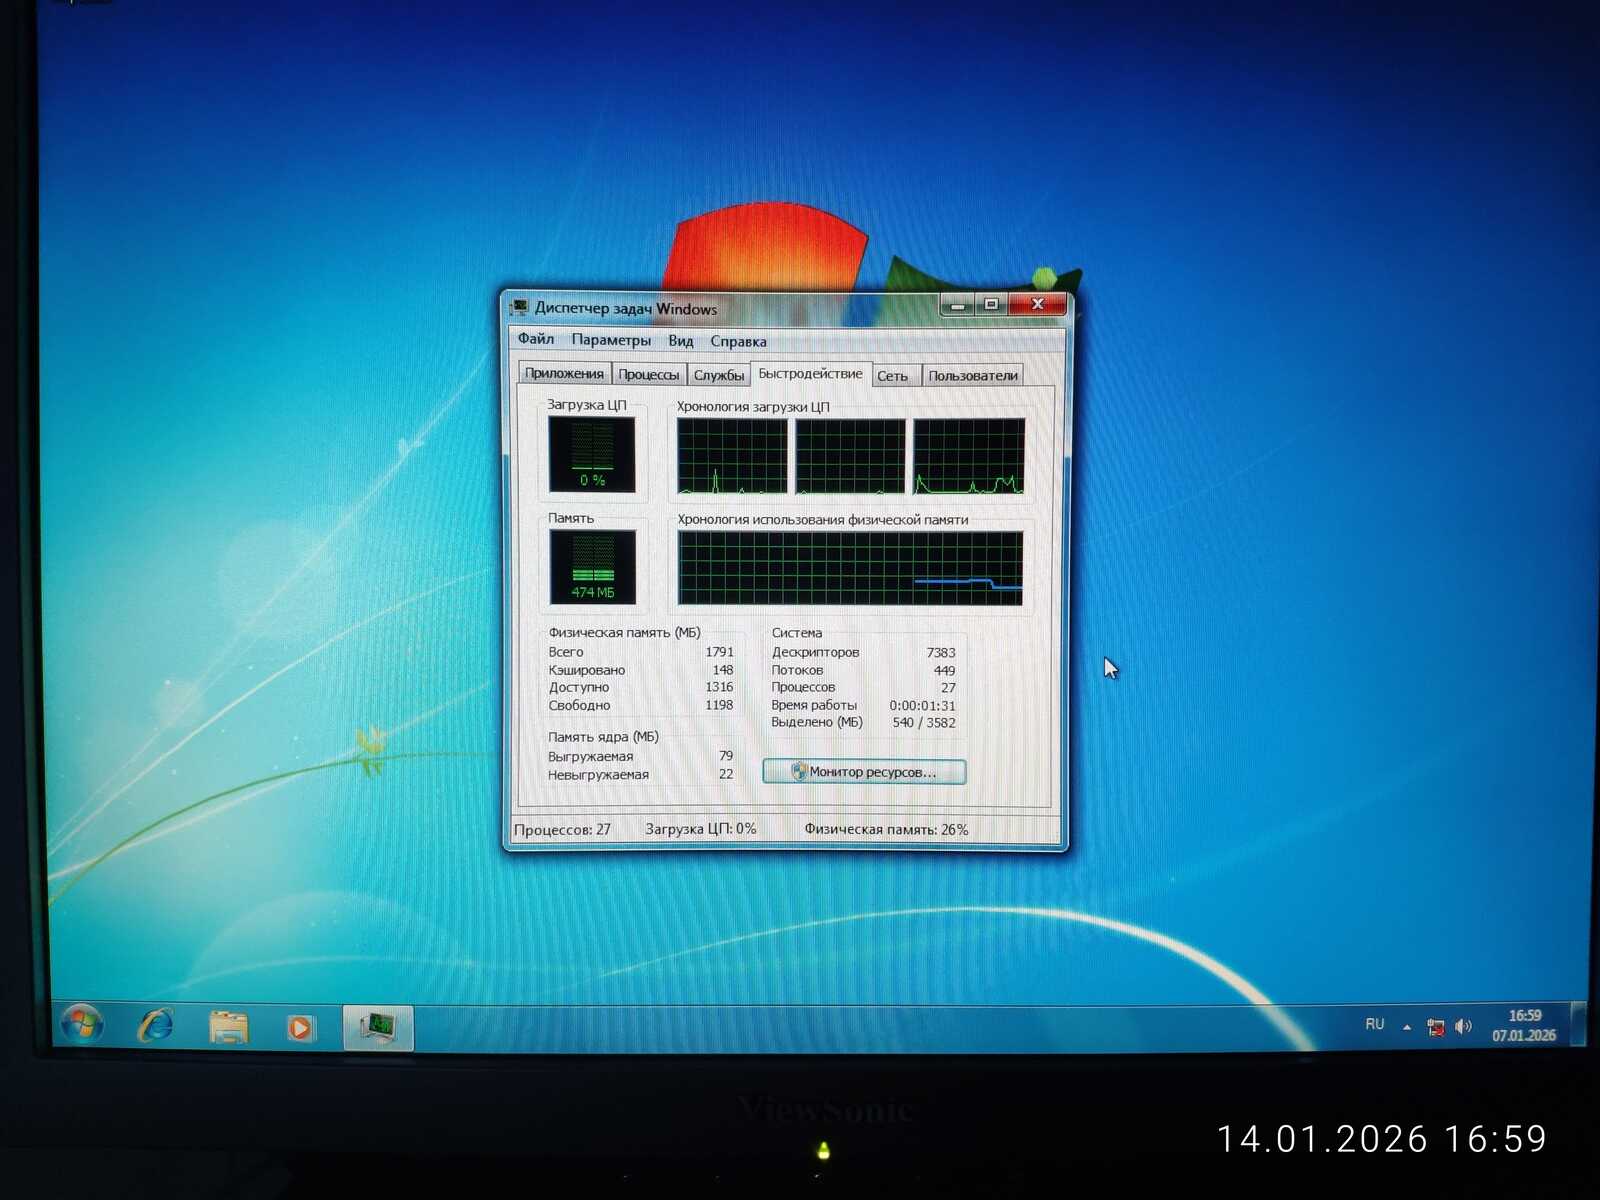Click status bar text Процессов: 27
This screenshot has width=1600, height=1200.
point(562,829)
